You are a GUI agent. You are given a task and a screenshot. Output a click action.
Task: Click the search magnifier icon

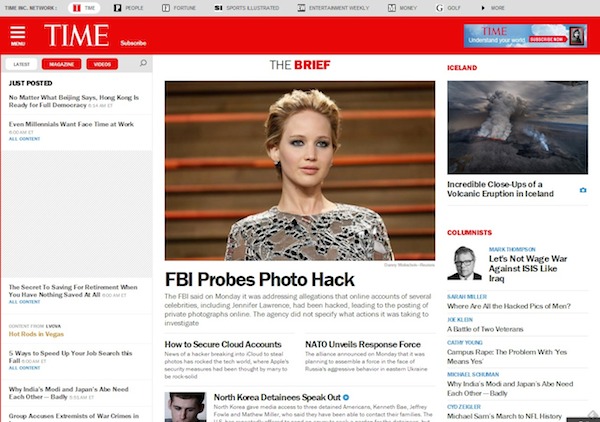coord(143,63)
